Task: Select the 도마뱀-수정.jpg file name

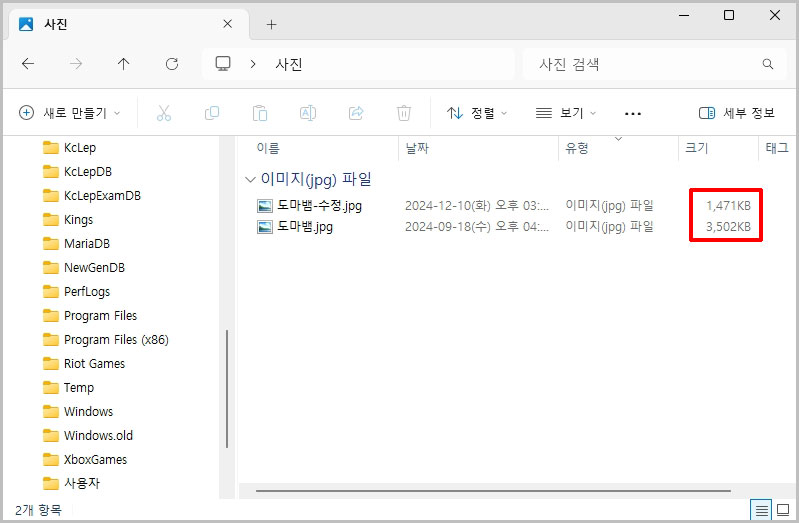Action: point(319,205)
